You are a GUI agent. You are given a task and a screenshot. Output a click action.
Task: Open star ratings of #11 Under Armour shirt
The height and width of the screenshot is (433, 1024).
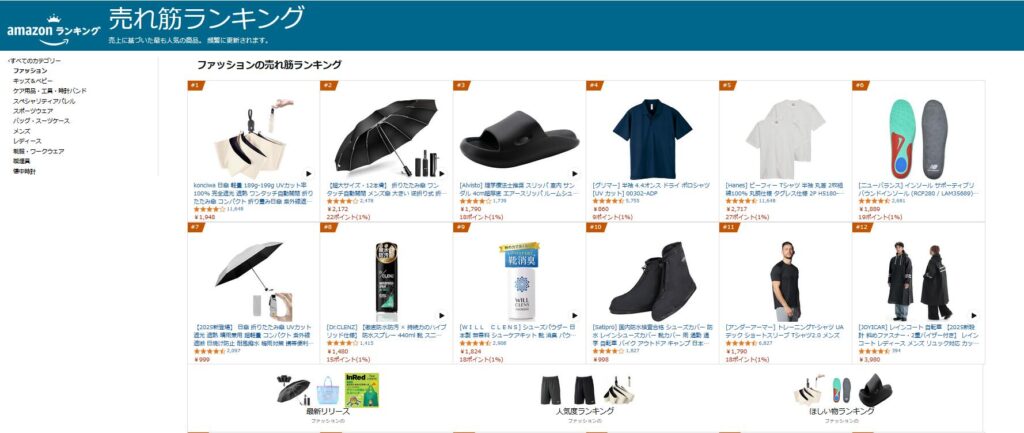(741, 343)
